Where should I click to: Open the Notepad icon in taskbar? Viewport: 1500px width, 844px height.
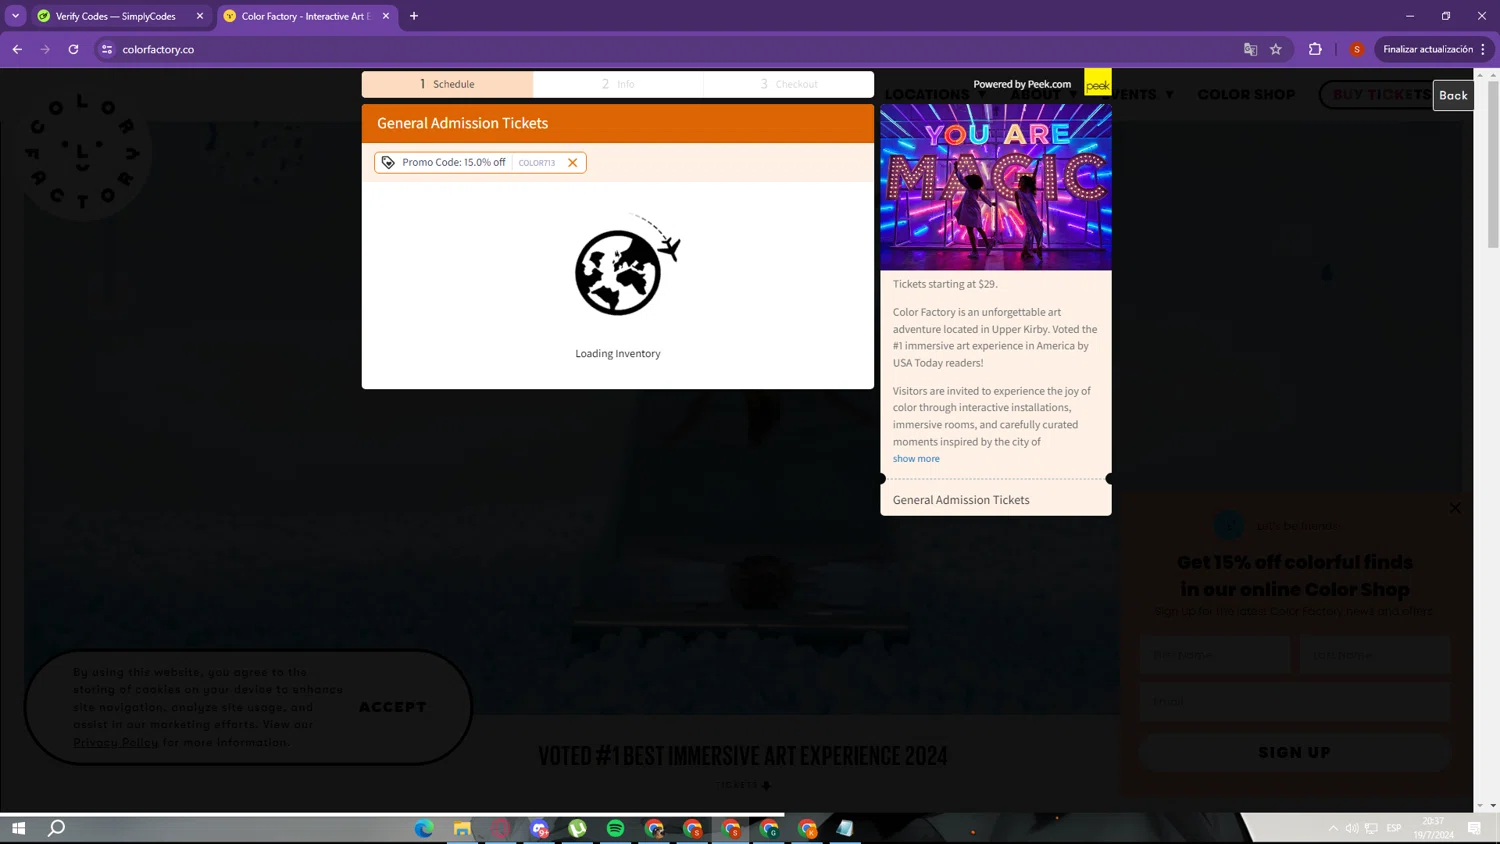[845, 828]
